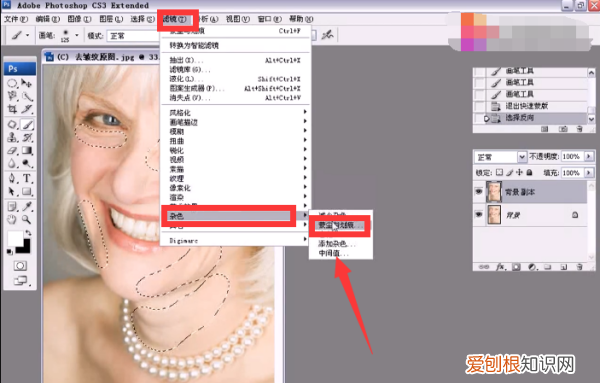Screen dimensions: 600x383
Task: Delete the current state in history panel
Action: click(x=579, y=129)
